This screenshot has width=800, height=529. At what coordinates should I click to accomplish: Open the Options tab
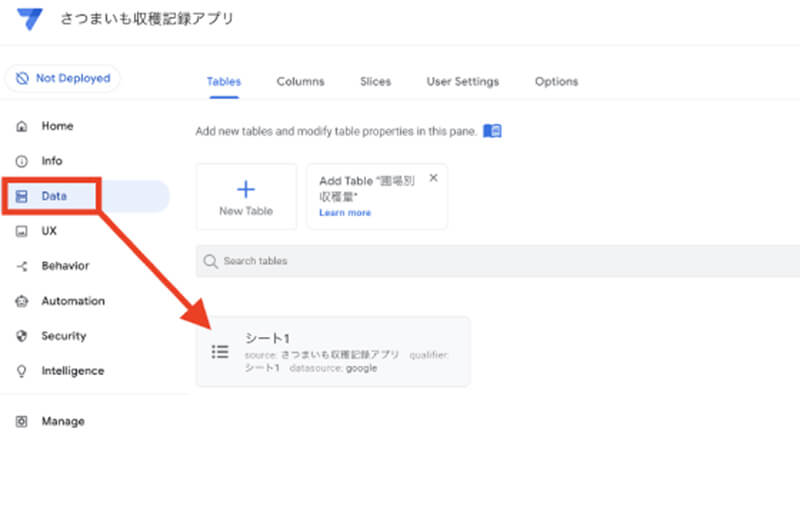pyautogui.click(x=556, y=82)
